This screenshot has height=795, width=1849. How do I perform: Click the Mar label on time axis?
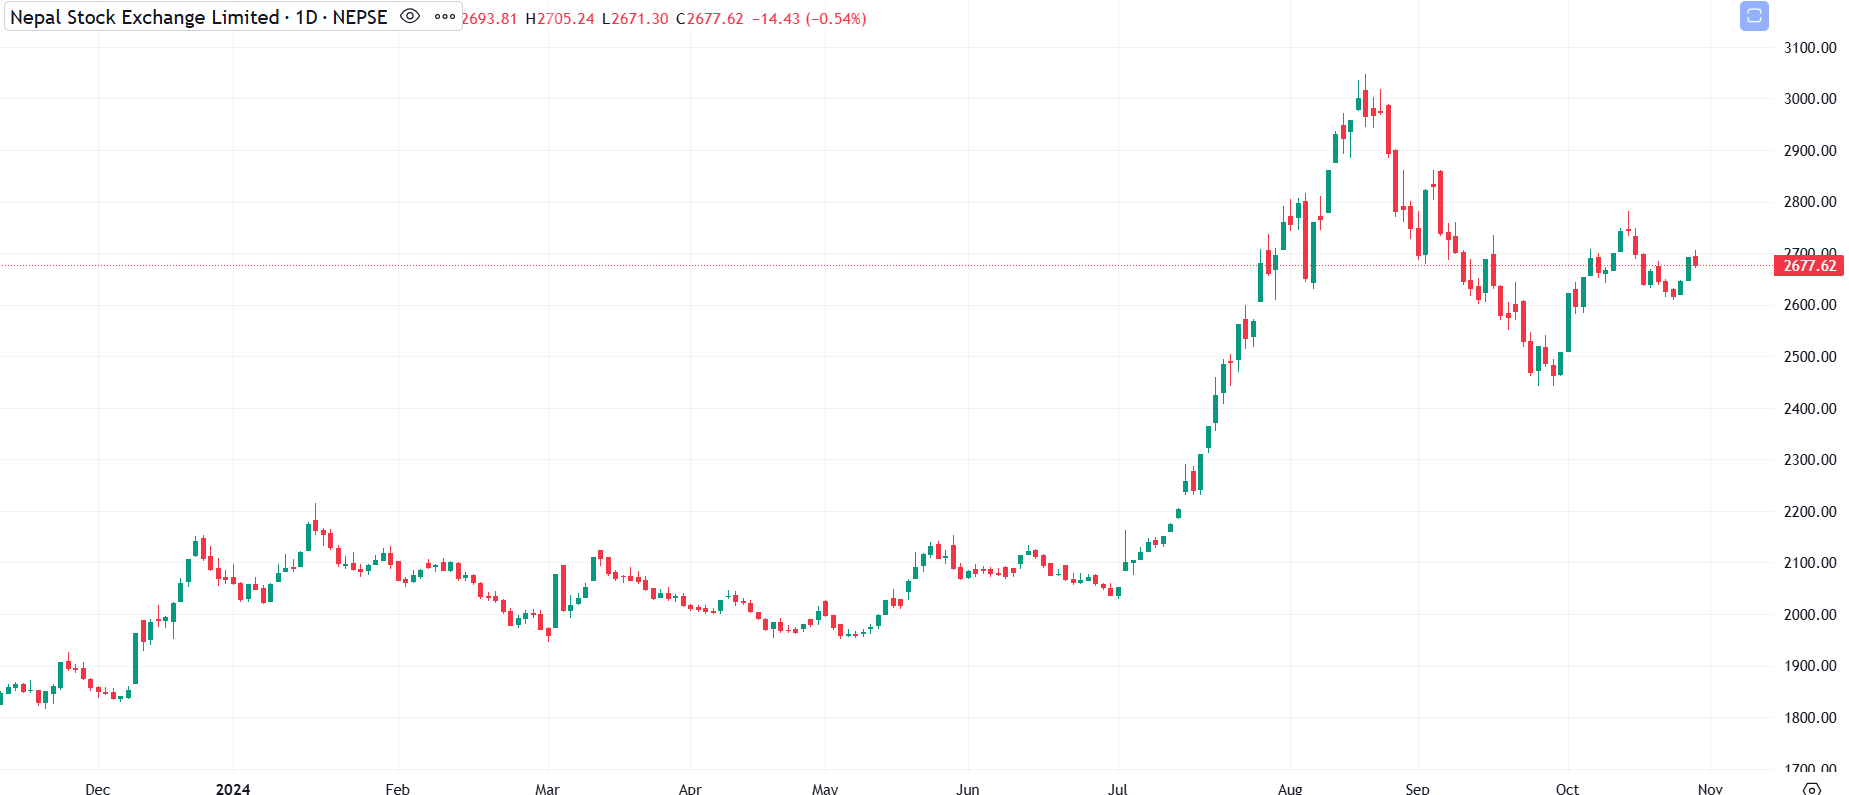pos(548,789)
